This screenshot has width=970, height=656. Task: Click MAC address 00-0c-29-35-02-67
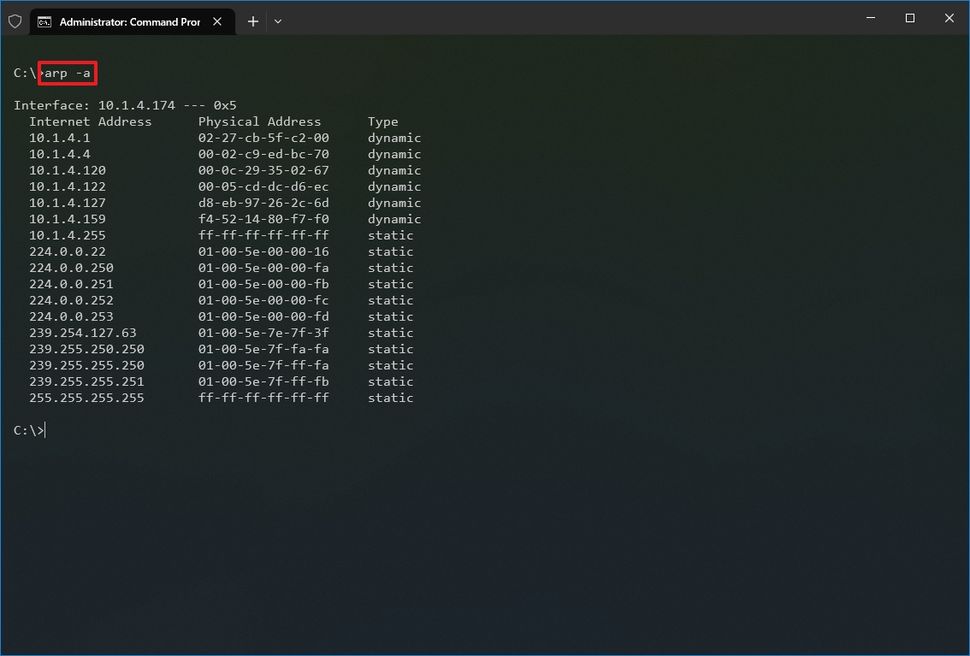(x=264, y=170)
